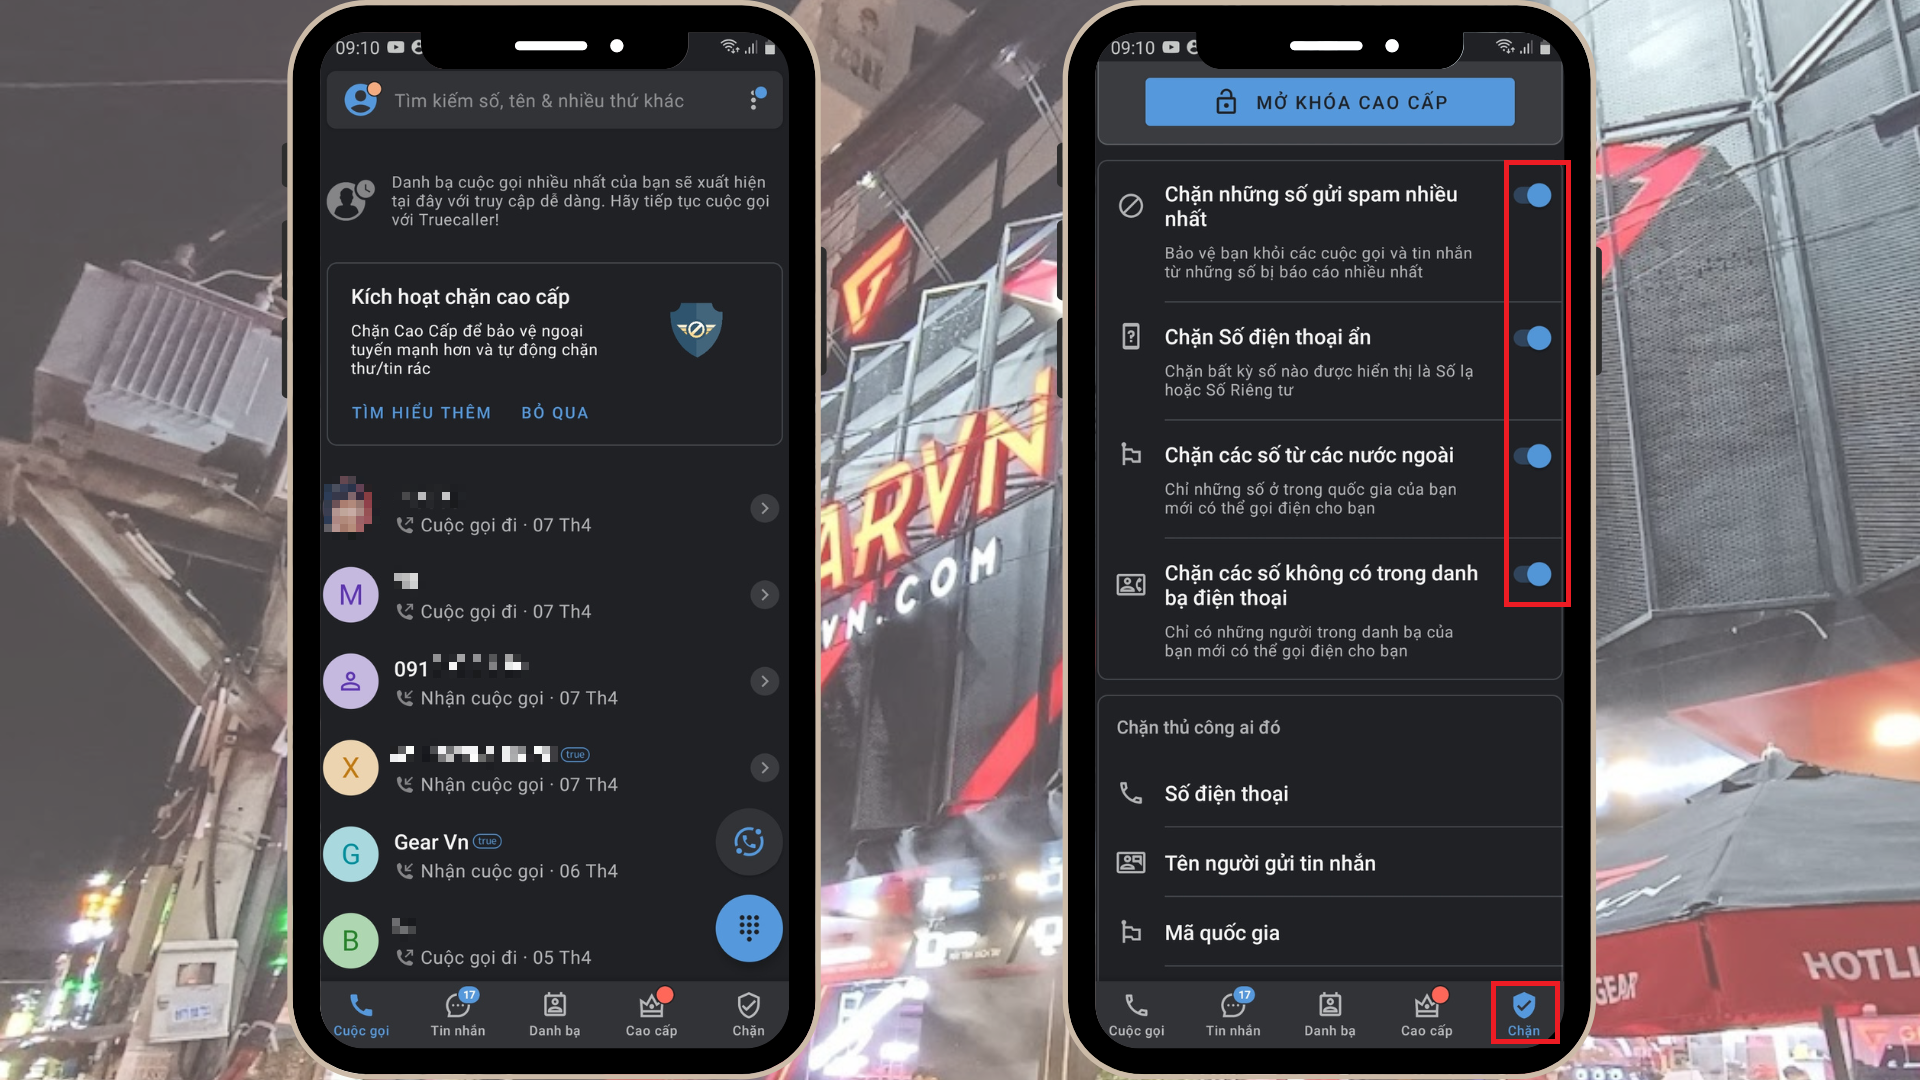
Task: Expand the first blurred call entry
Action: click(x=764, y=509)
